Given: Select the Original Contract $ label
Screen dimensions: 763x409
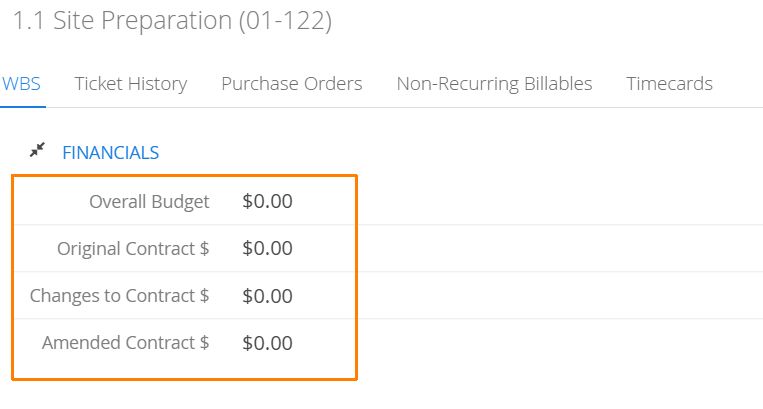Looking at the screenshot, I should 133,249.
